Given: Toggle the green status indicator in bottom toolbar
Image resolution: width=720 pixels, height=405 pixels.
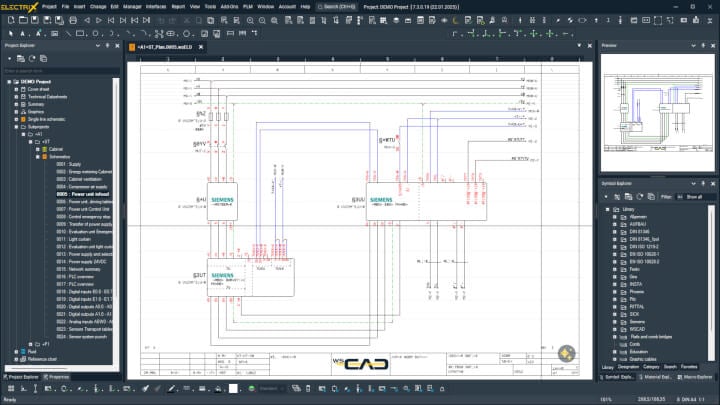Looking at the screenshot, I should click(x=249, y=388).
